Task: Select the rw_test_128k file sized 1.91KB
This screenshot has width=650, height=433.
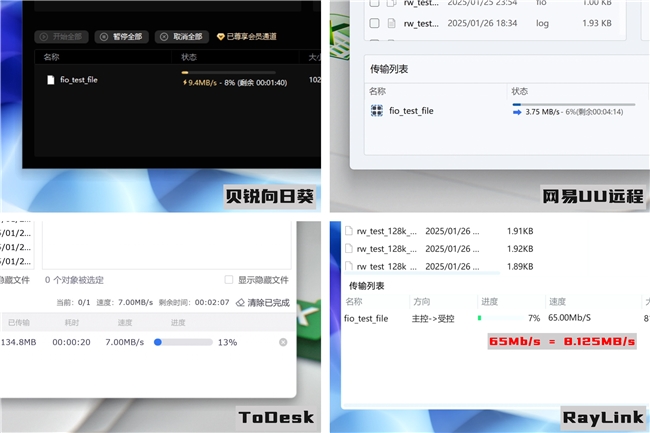Action: click(x=387, y=231)
